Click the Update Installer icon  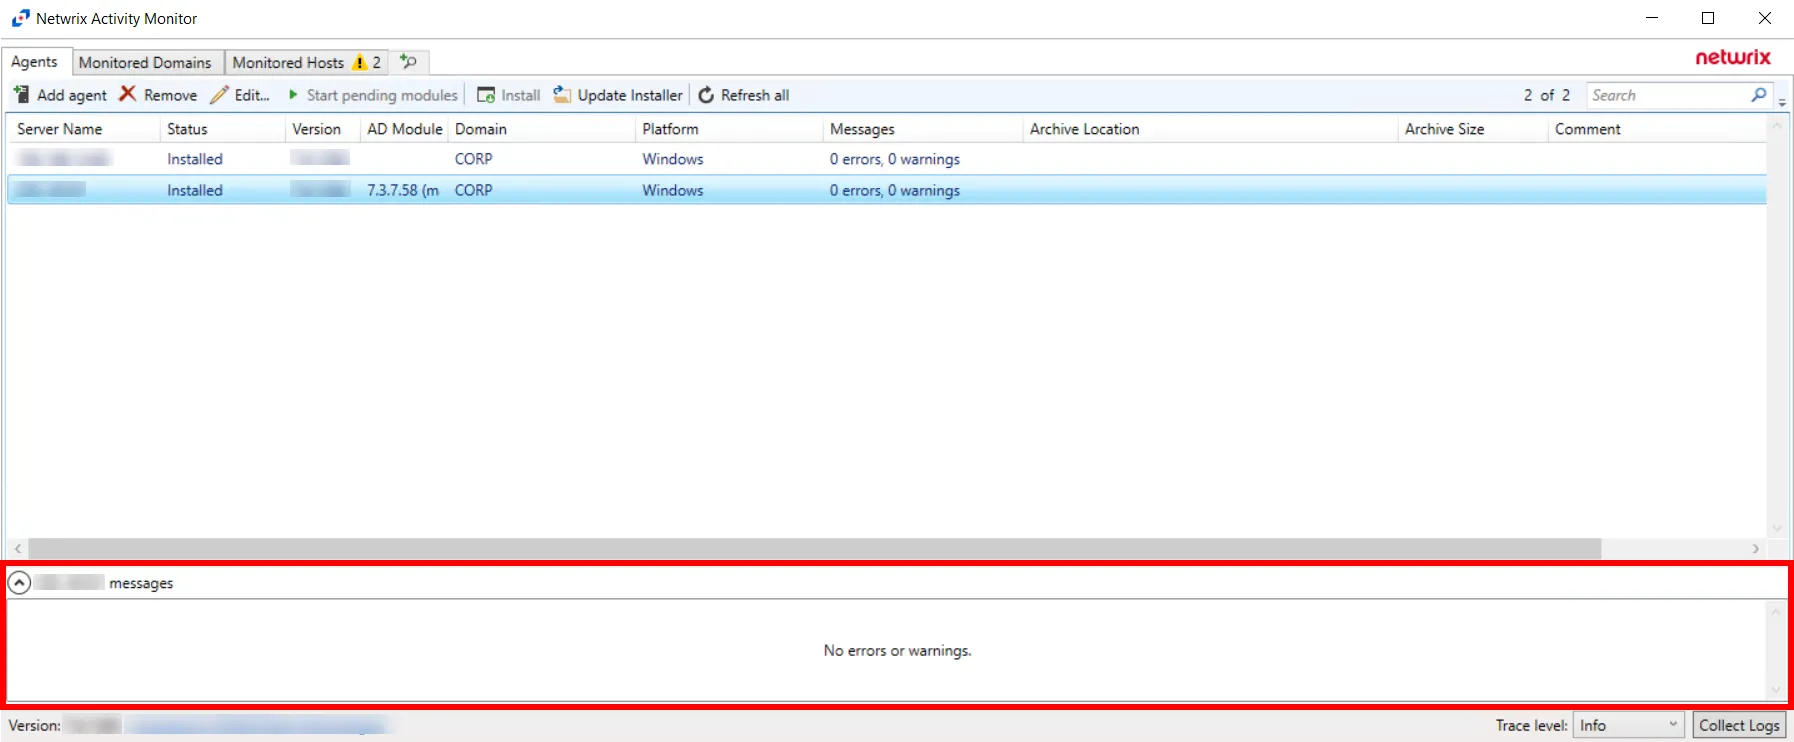(x=562, y=94)
